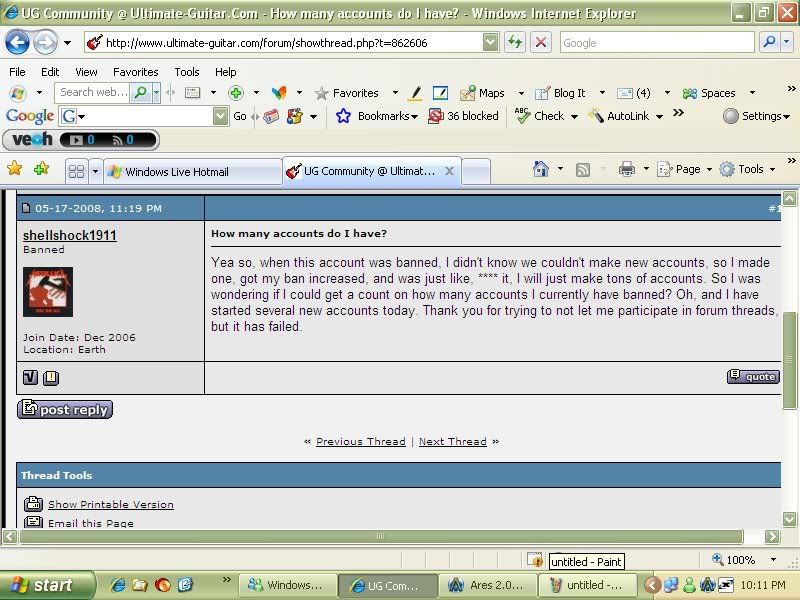Go to the Next Thread link
The height and width of the screenshot is (600, 800).
453,441
